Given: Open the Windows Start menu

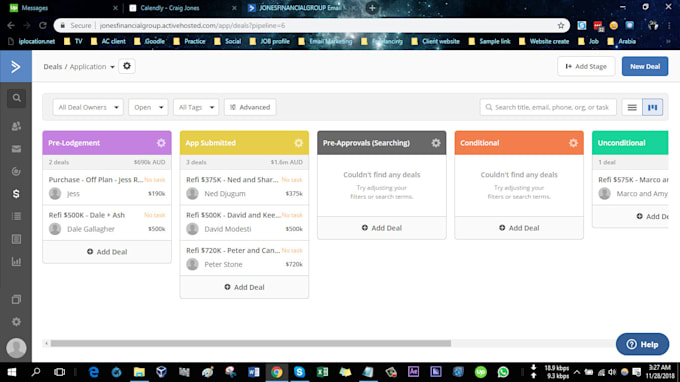Looking at the screenshot, I should (12, 372).
